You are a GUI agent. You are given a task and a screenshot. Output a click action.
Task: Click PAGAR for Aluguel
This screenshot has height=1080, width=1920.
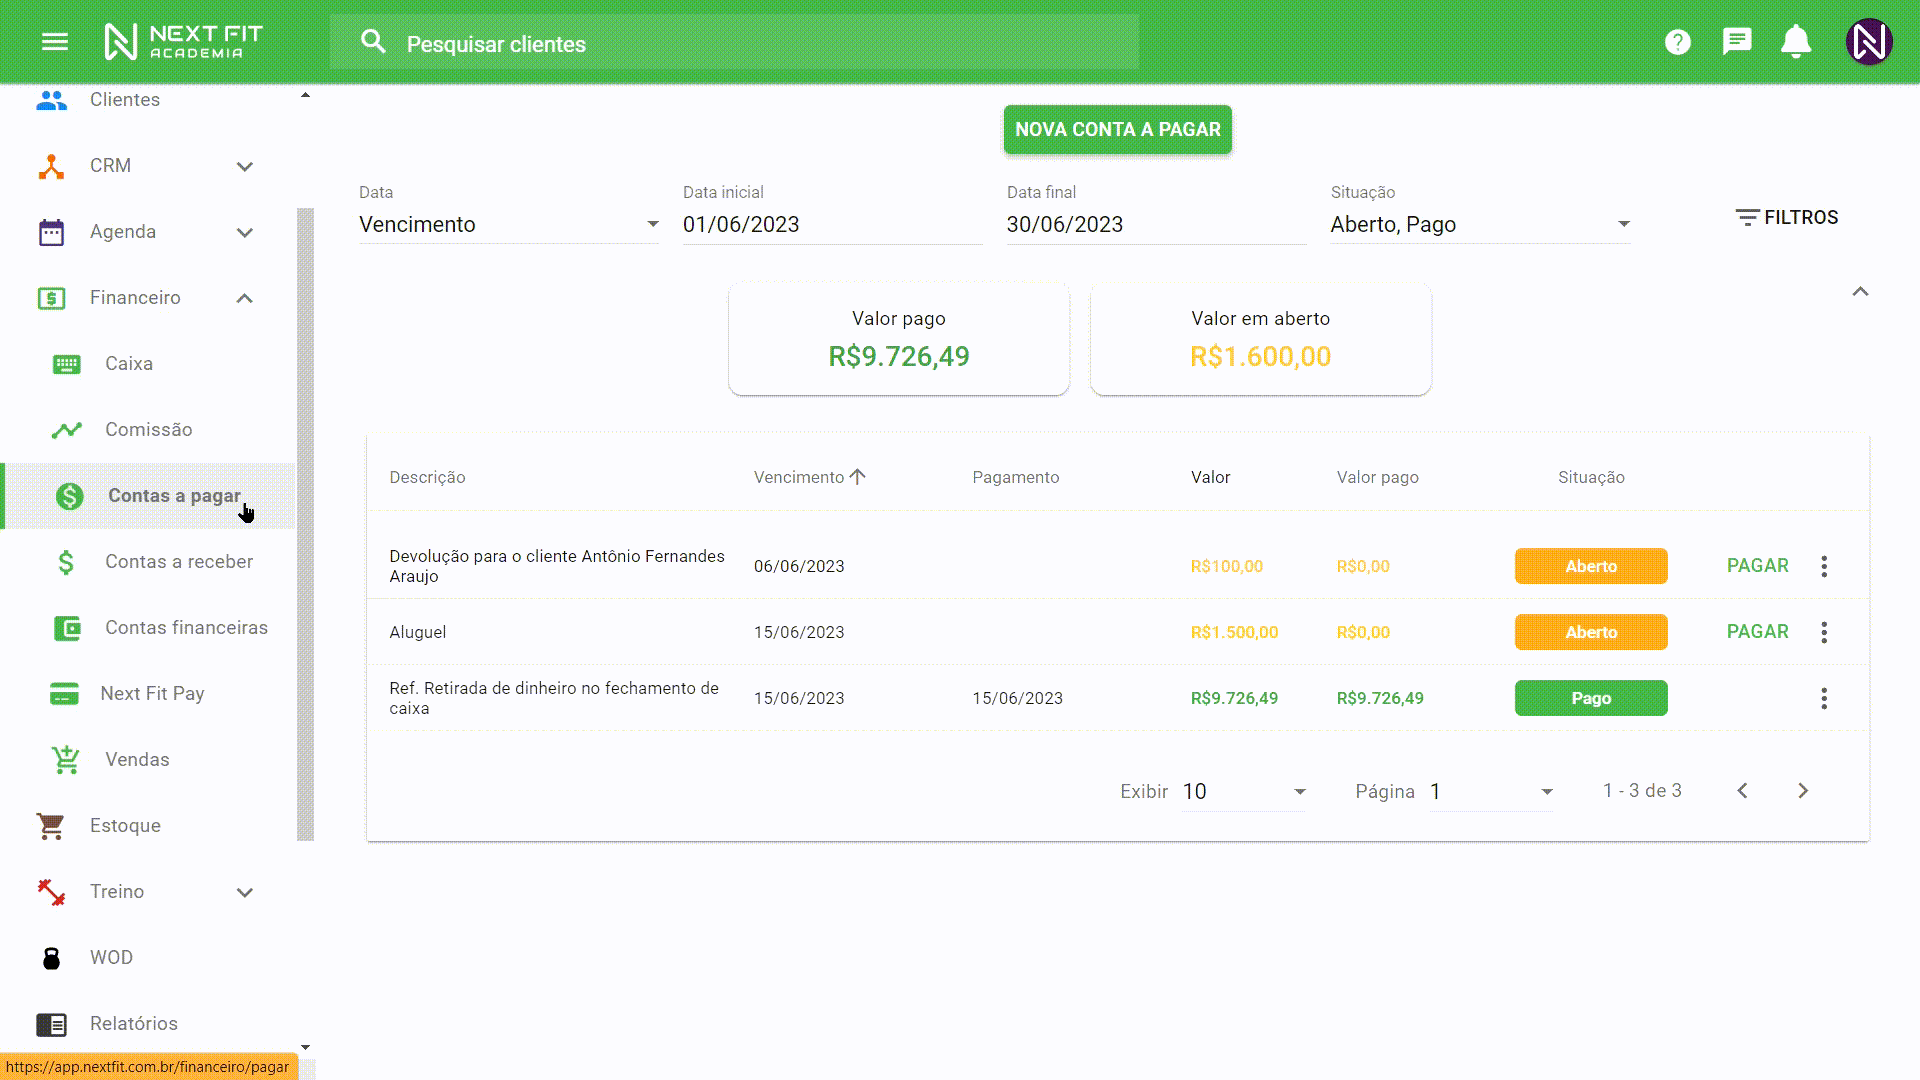pyautogui.click(x=1757, y=632)
